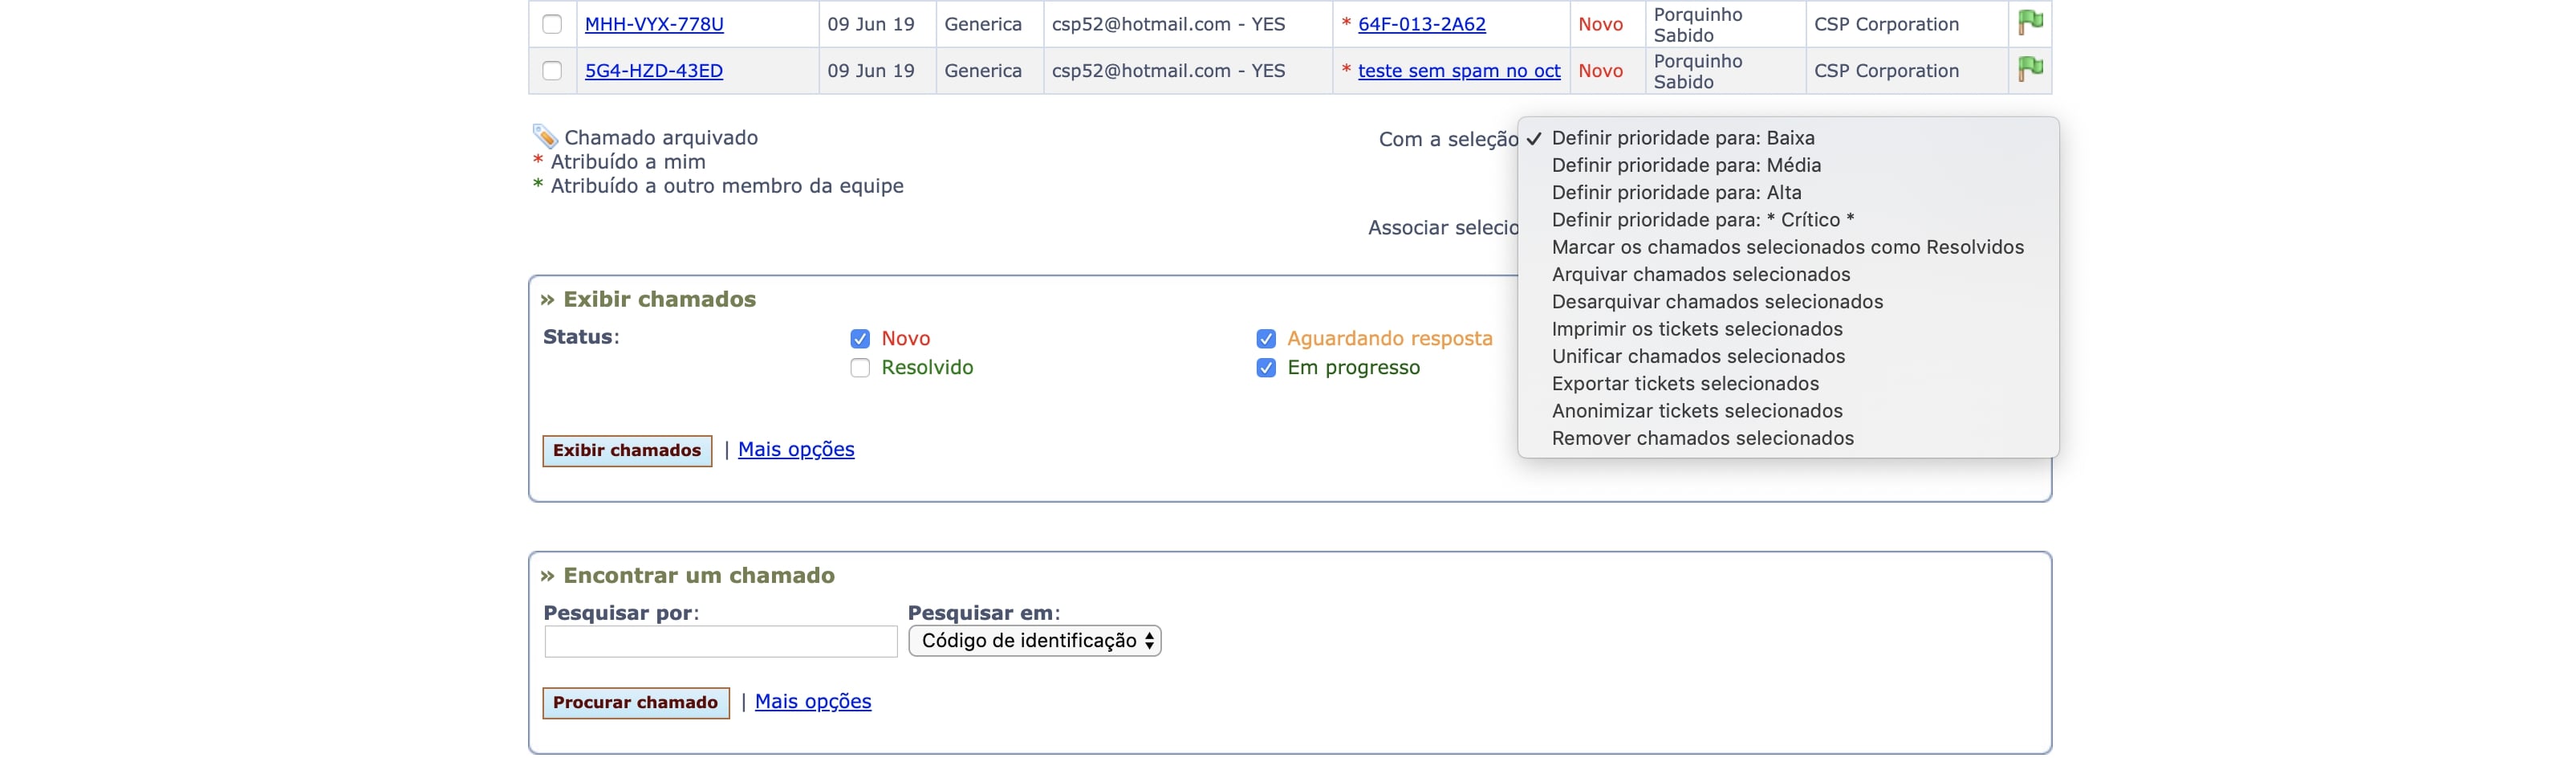Select Arquivar chamados selecionados option
2576x774 pixels.
click(1701, 275)
